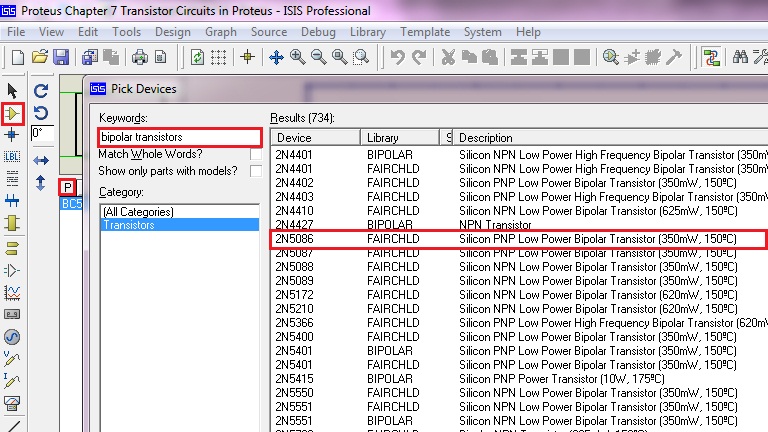Select Transistors in the Category list
The height and width of the screenshot is (432, 768).
(129, 226)
